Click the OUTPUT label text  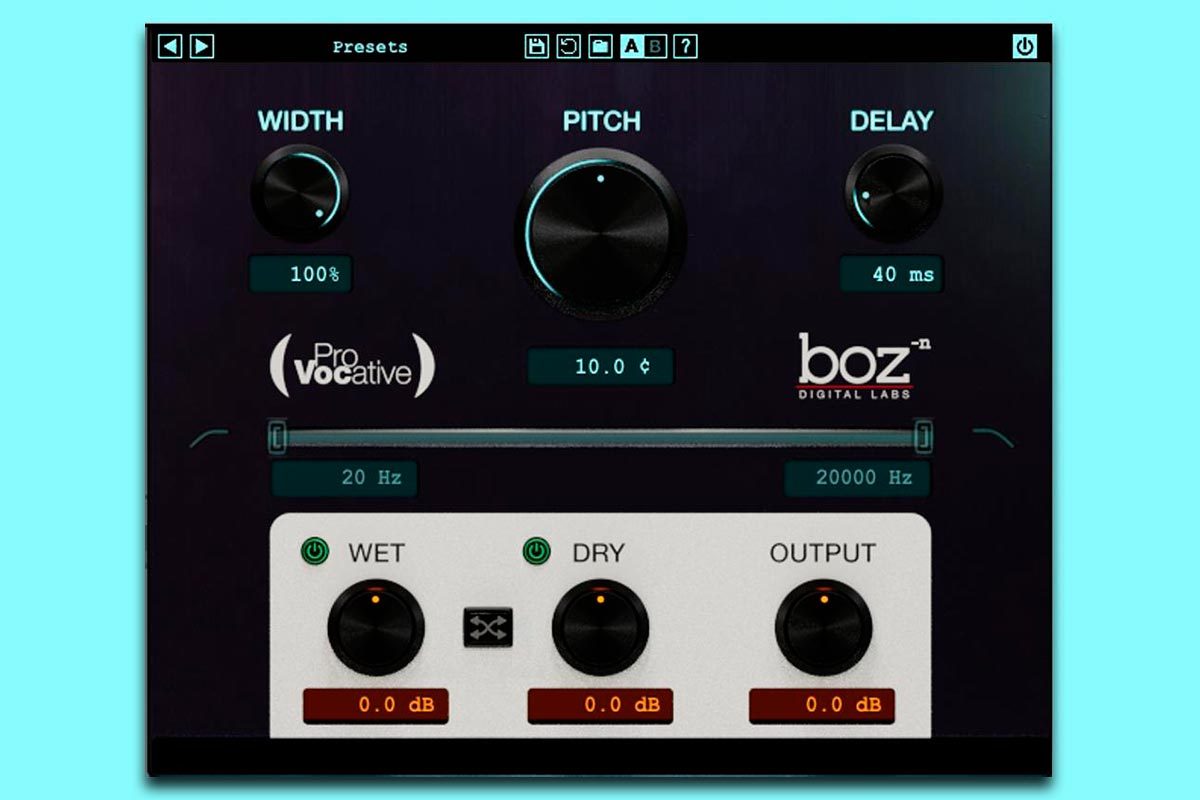(x=822, y=553)
